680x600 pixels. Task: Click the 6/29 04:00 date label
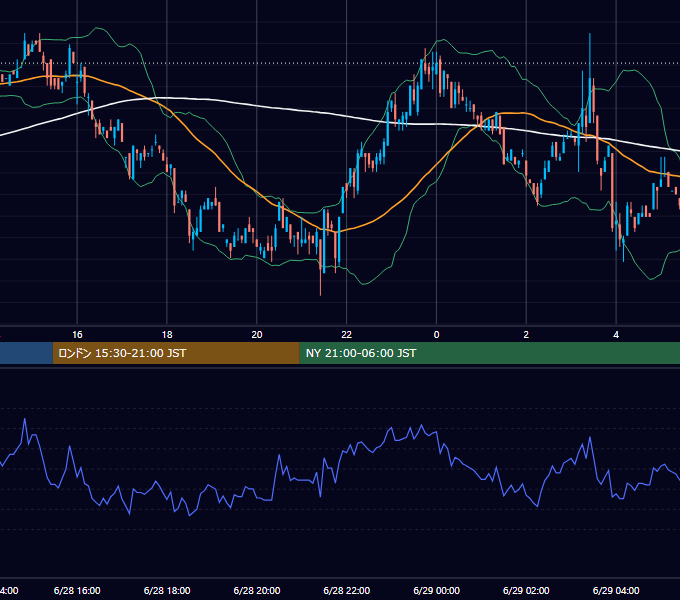click(x=616, y=590)
